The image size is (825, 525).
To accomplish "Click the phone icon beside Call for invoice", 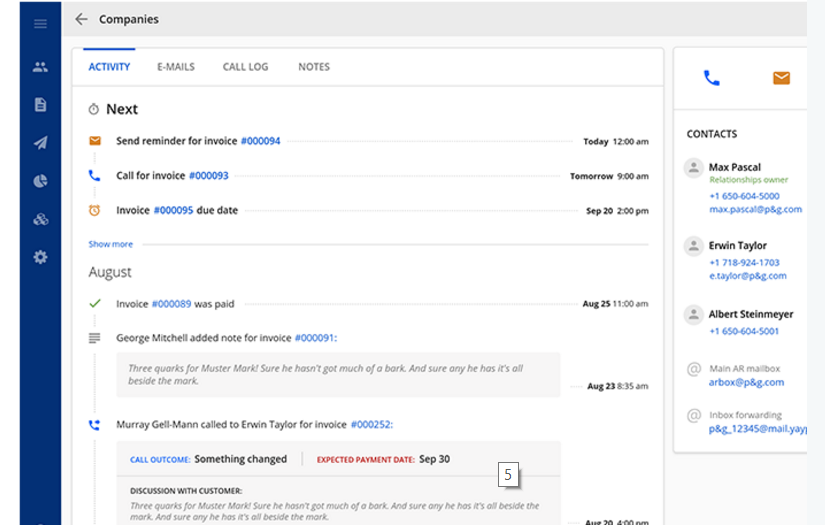I will (x=94, y=176).
